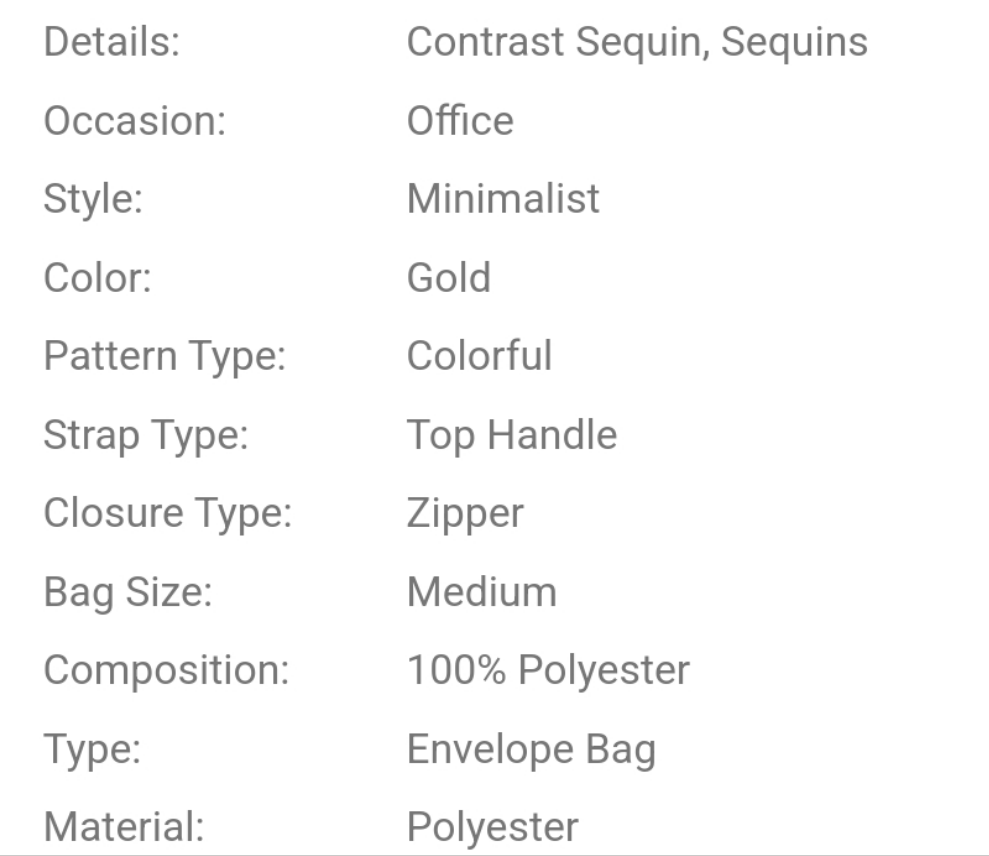
Task: Click the "Details:" label
Action: point(111,43)
